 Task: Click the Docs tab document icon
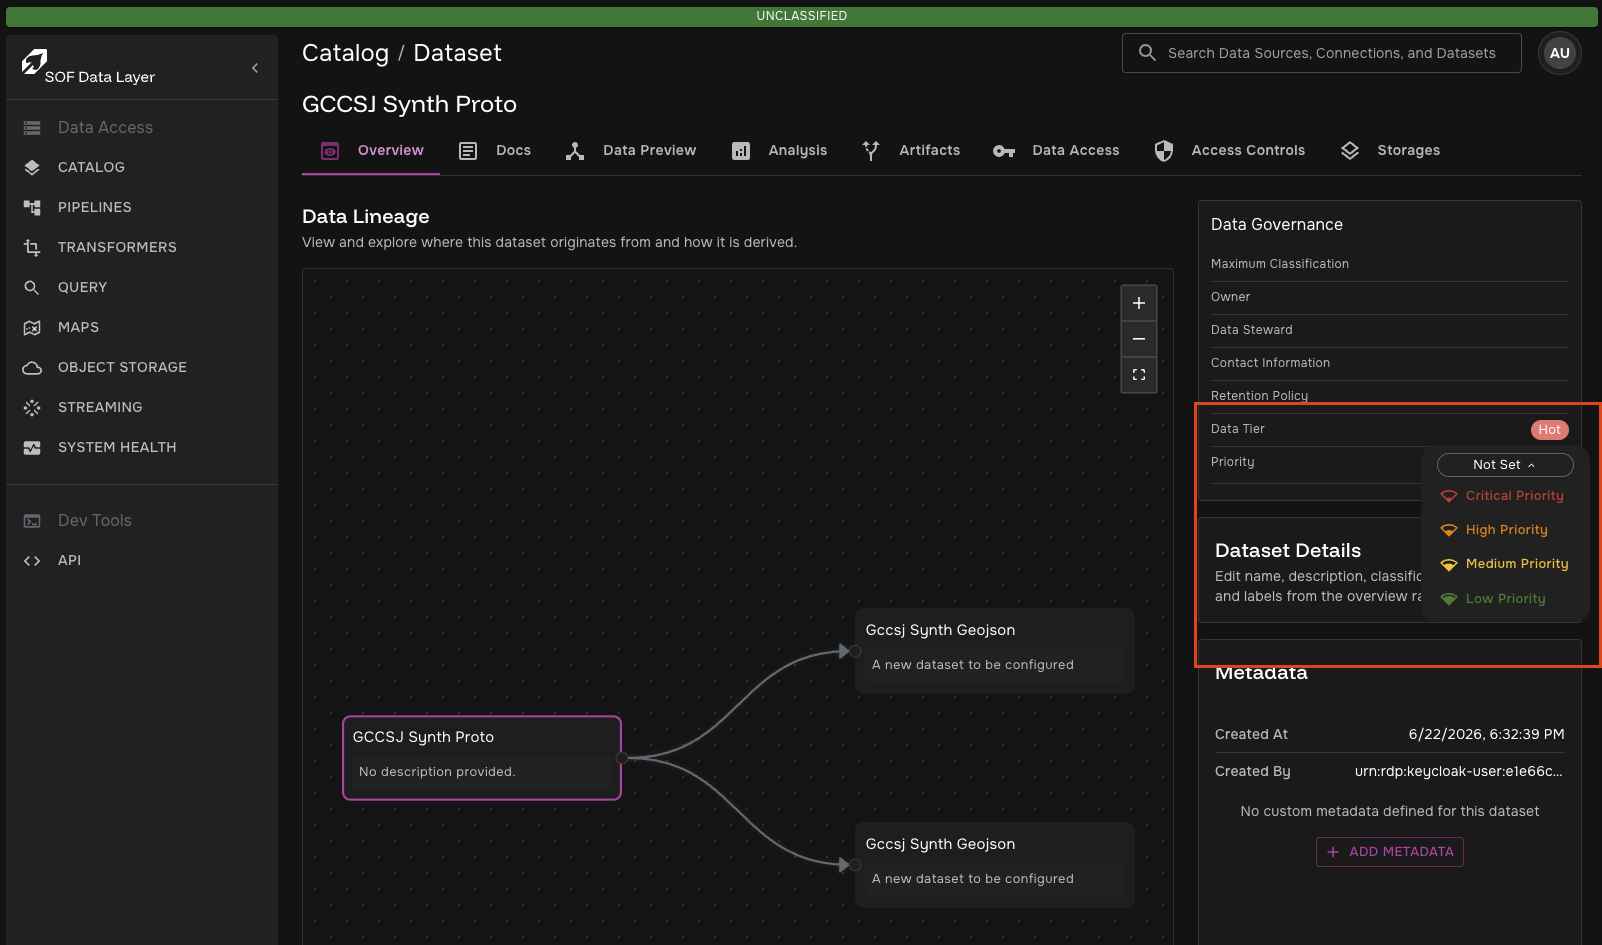click(x=468, y=151)
